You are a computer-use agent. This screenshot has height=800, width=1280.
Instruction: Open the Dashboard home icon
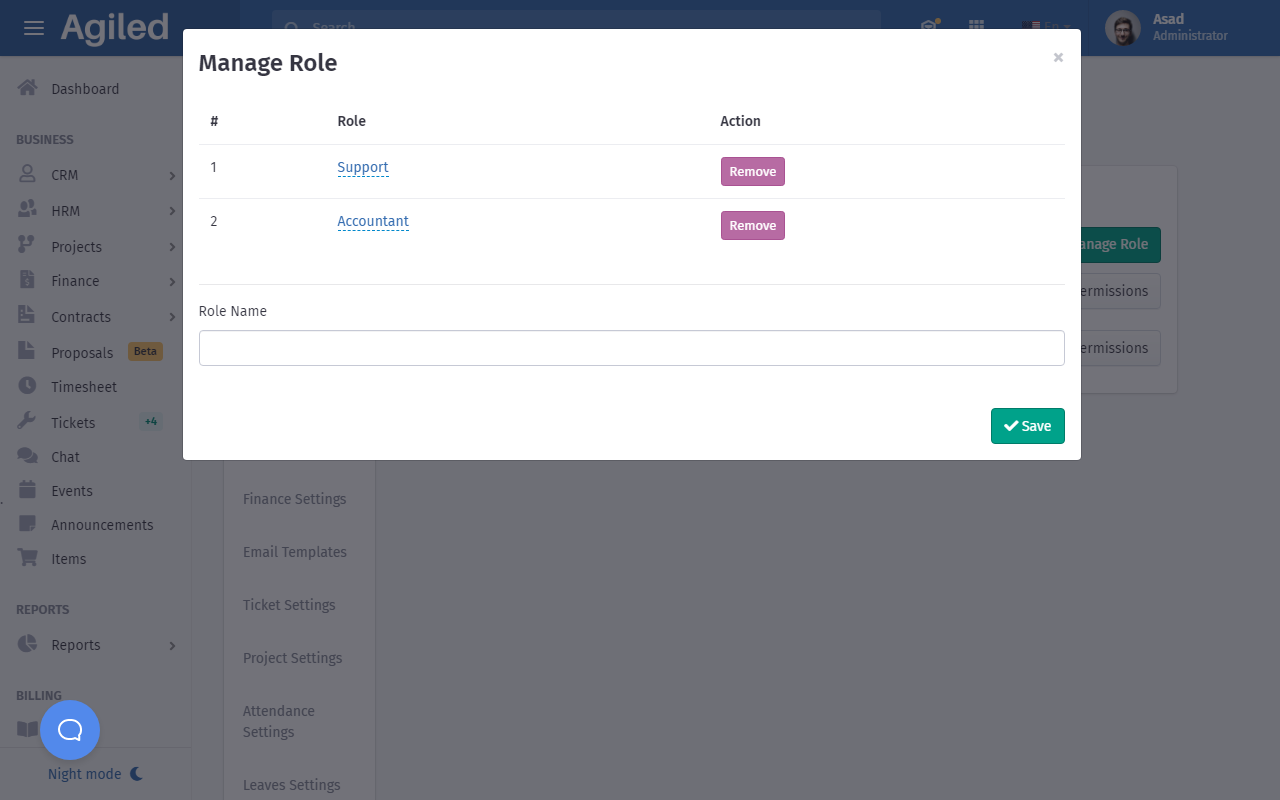click(x=28, y=88)
